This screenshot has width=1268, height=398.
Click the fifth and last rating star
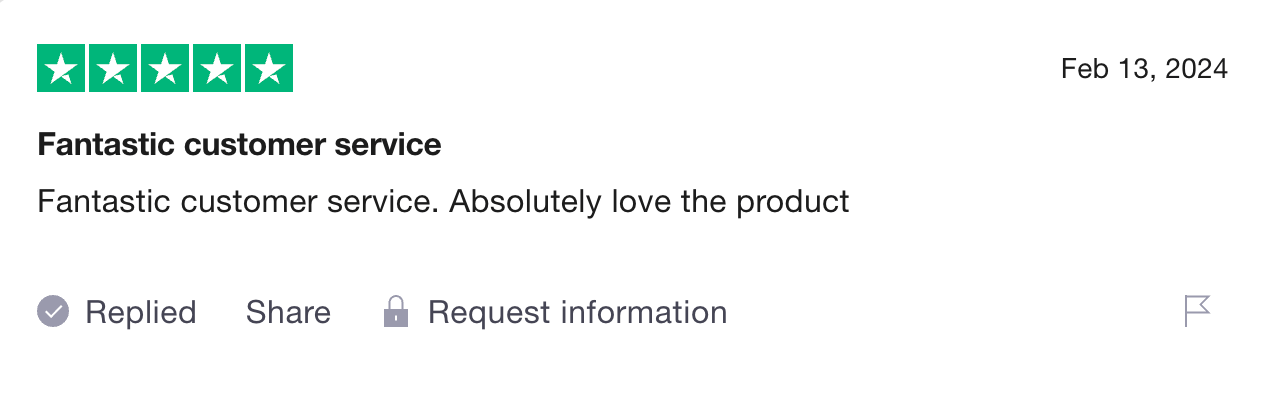click(x=268, y=69)
